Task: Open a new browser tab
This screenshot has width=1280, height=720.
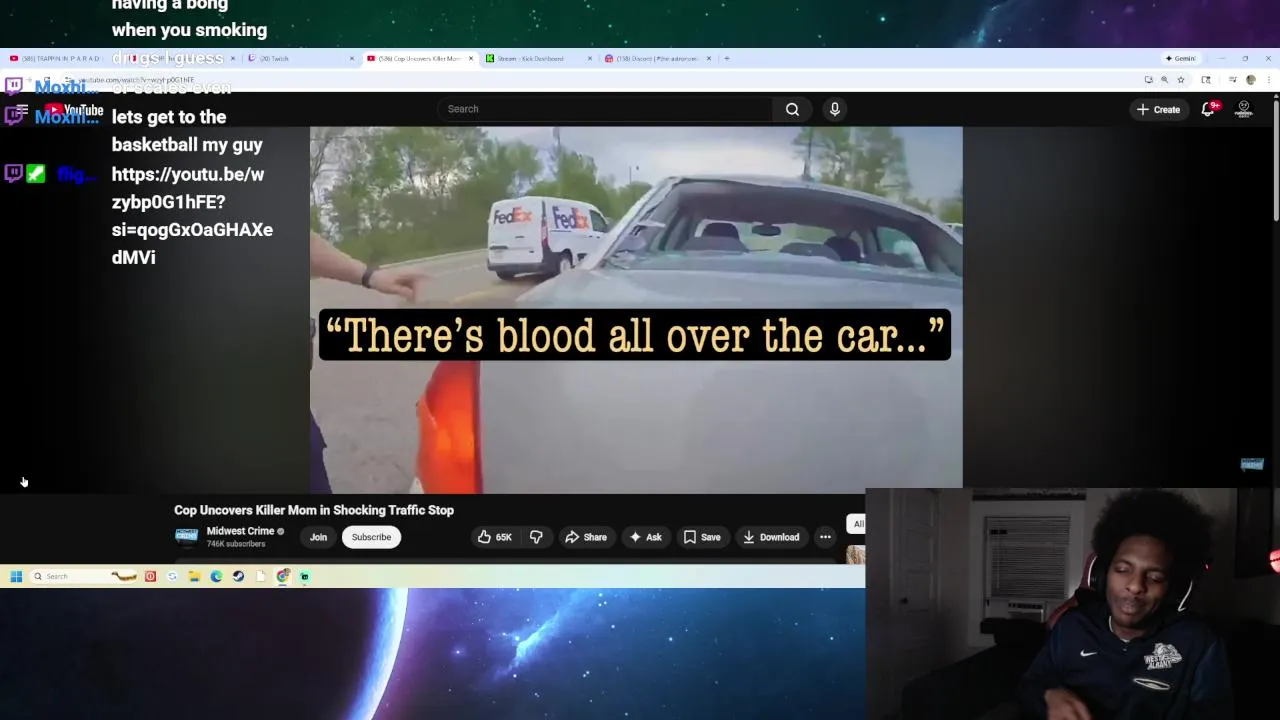Action: (x=727, y=58)
